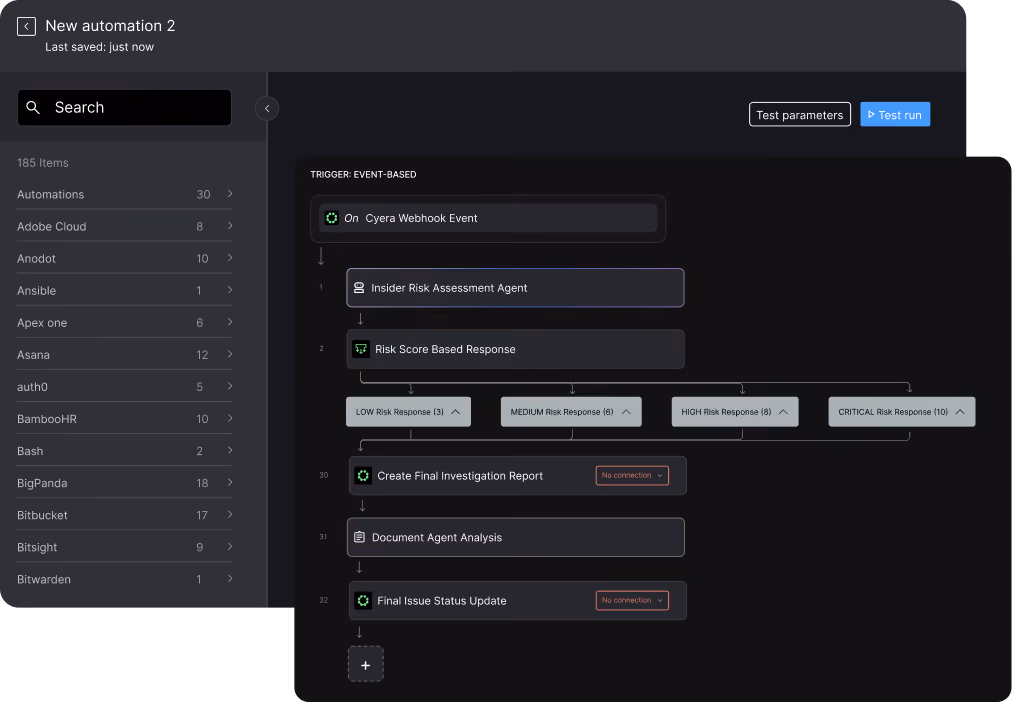Image resolution: width=1012 pixels, height=702 pixels.
Task: Collapse the MEDIUM Risk Response branch
Action: (x=626, y=412)
